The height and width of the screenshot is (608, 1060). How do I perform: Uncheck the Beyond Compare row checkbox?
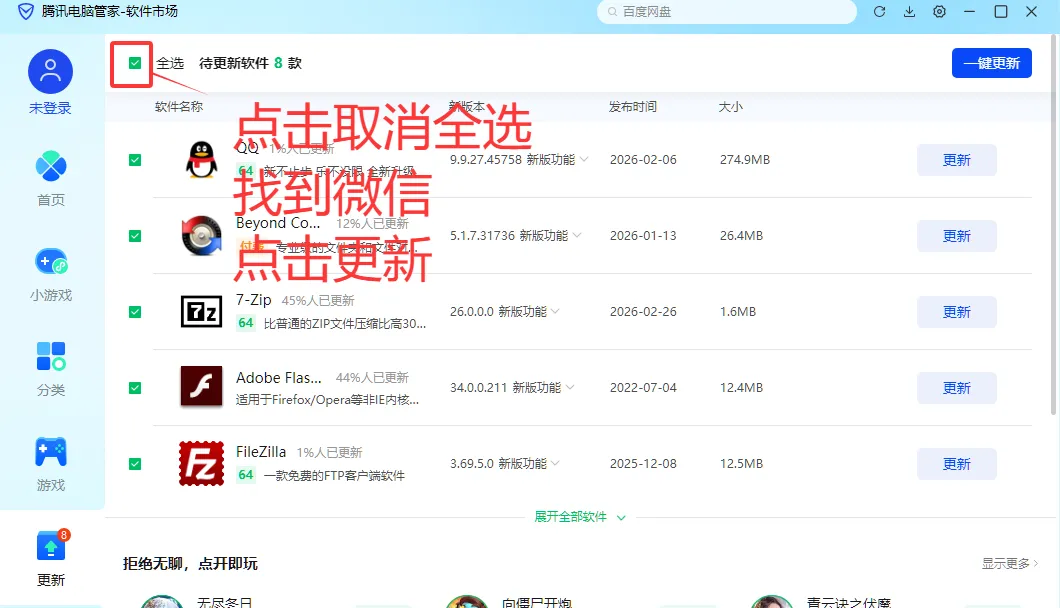pyautogui.click(x=135, y=235)
